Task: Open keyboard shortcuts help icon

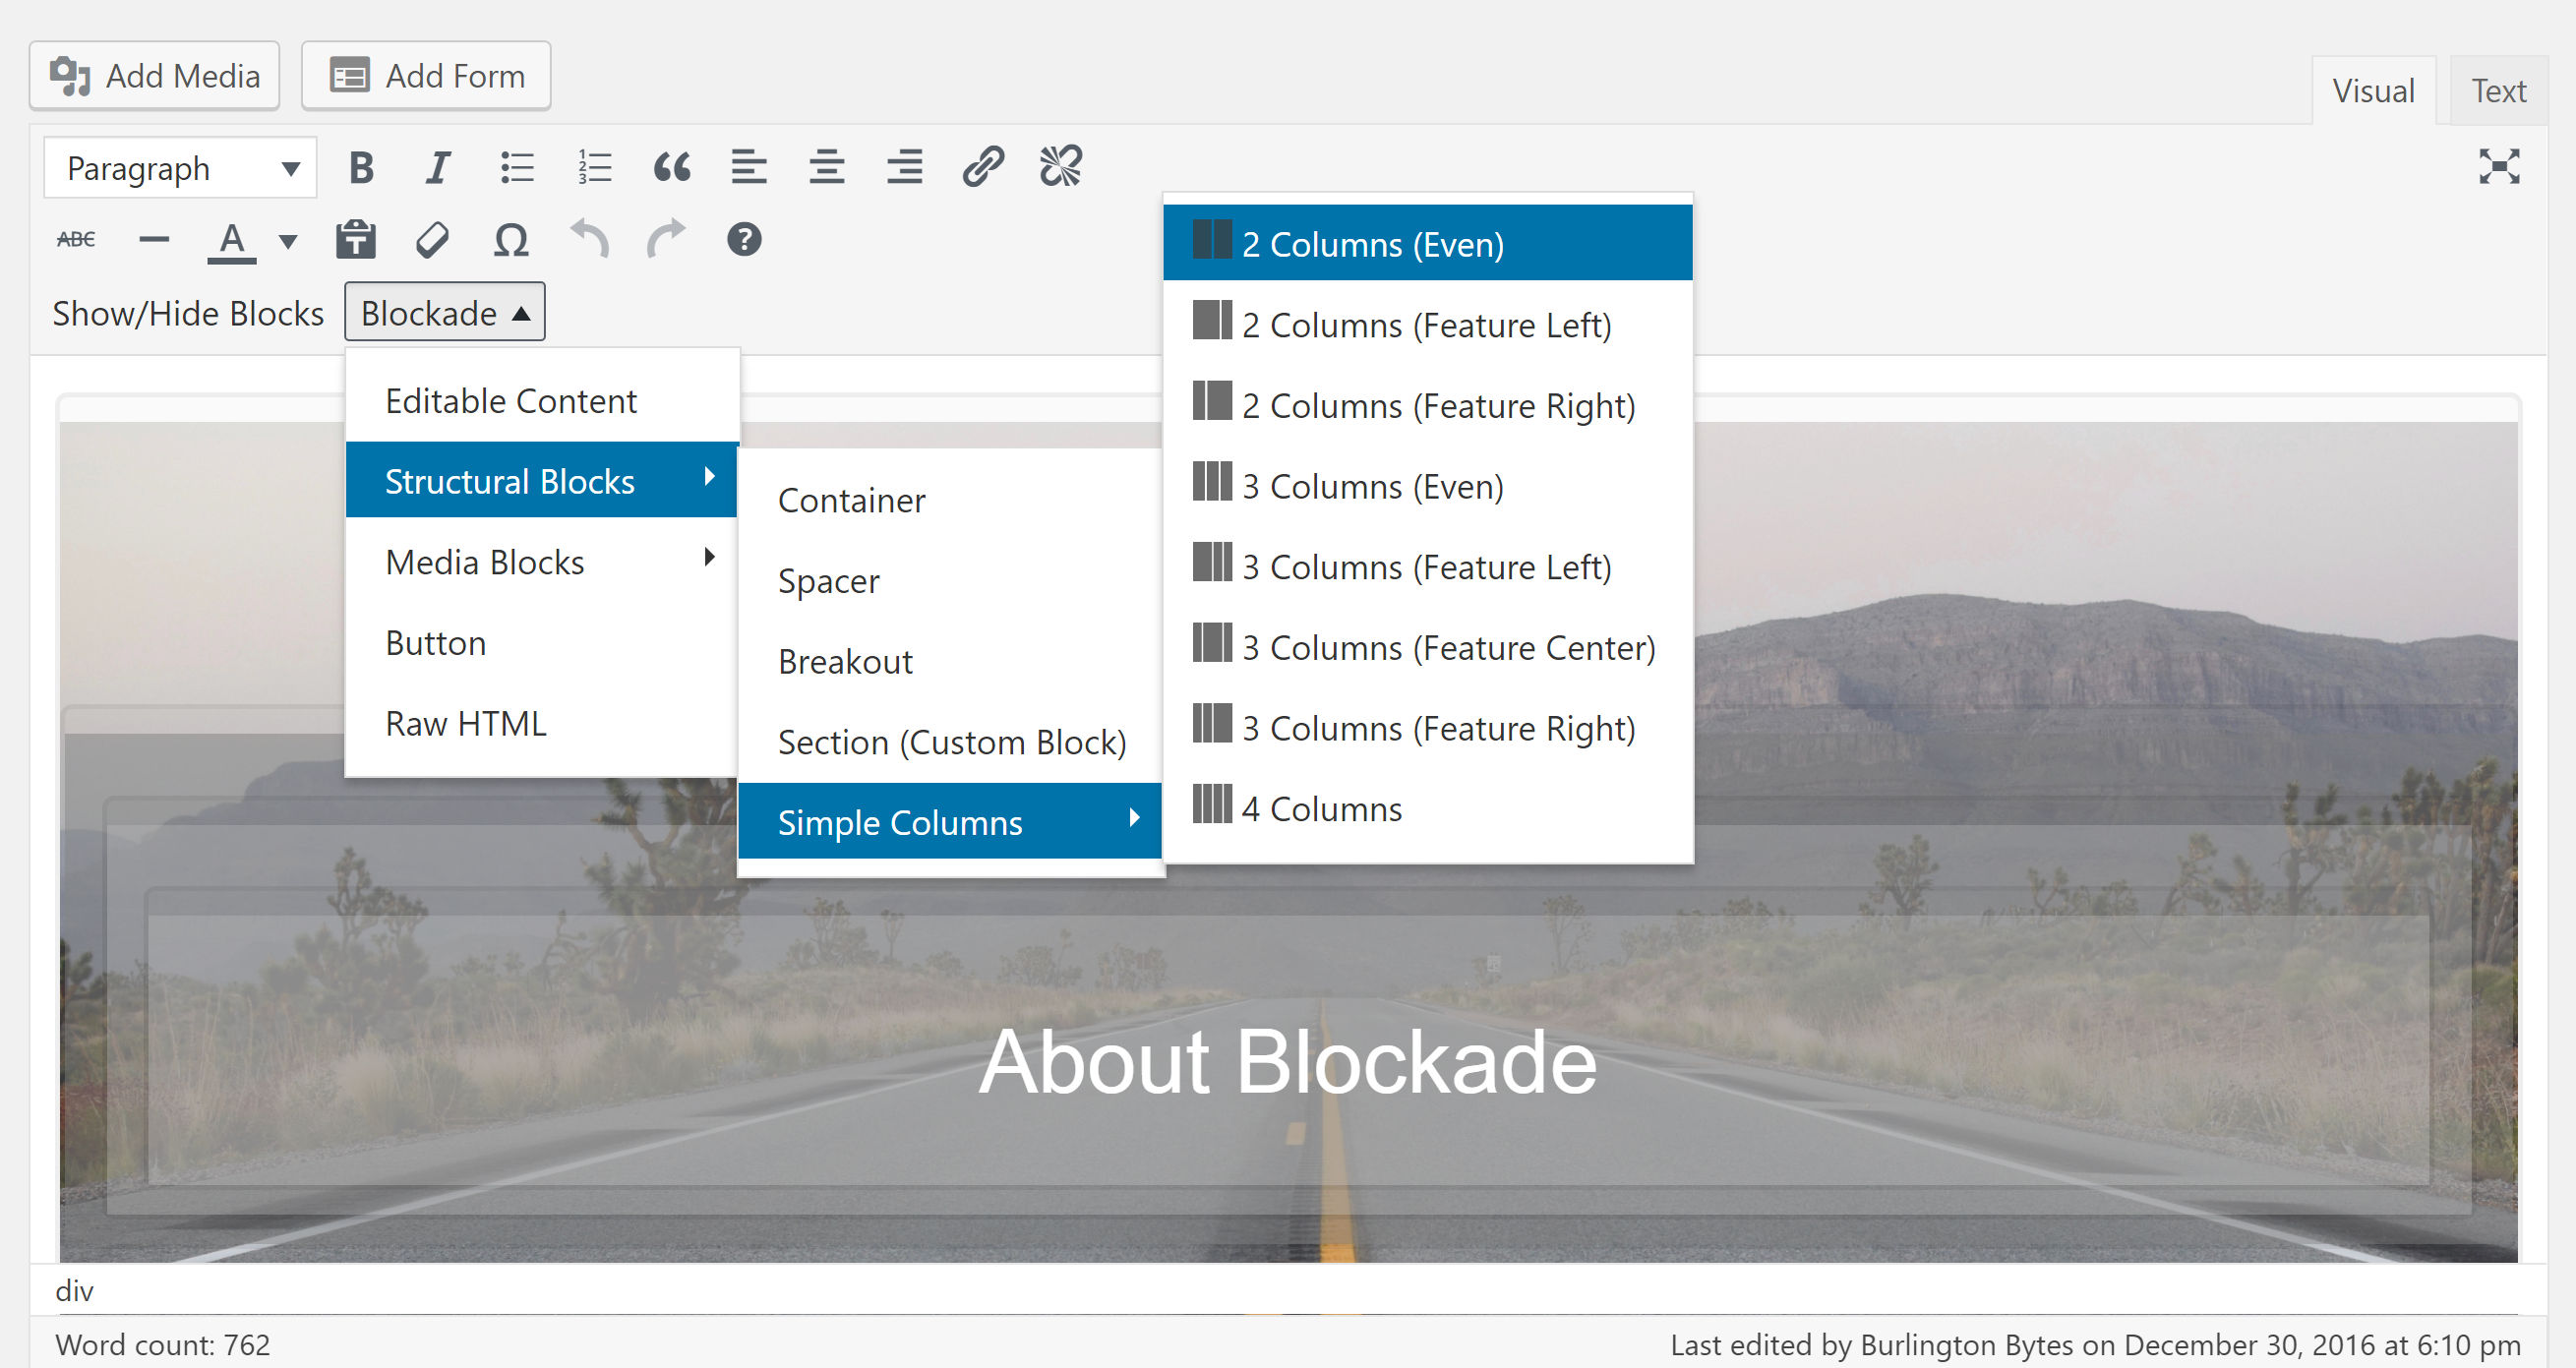Action: (x=744, y=240)
